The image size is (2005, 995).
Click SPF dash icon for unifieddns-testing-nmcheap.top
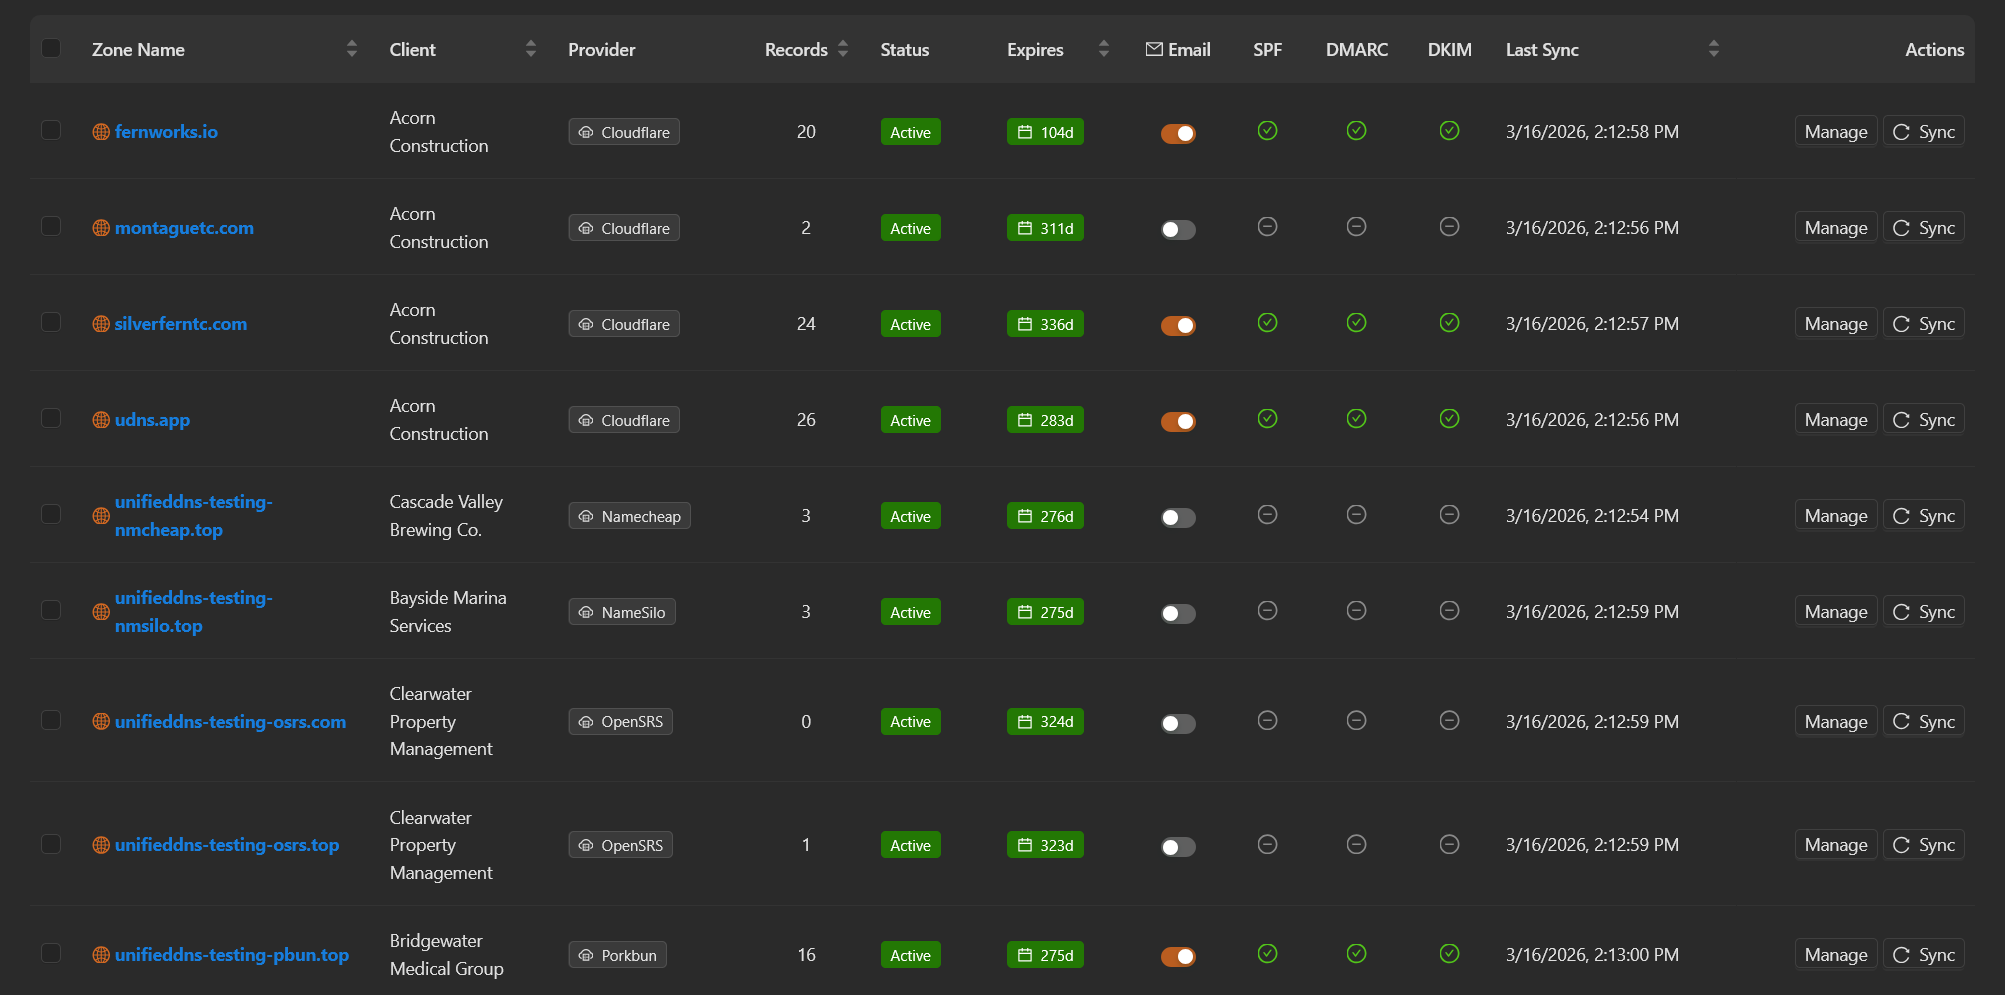pyautogui.click(x=1267, y=515)
